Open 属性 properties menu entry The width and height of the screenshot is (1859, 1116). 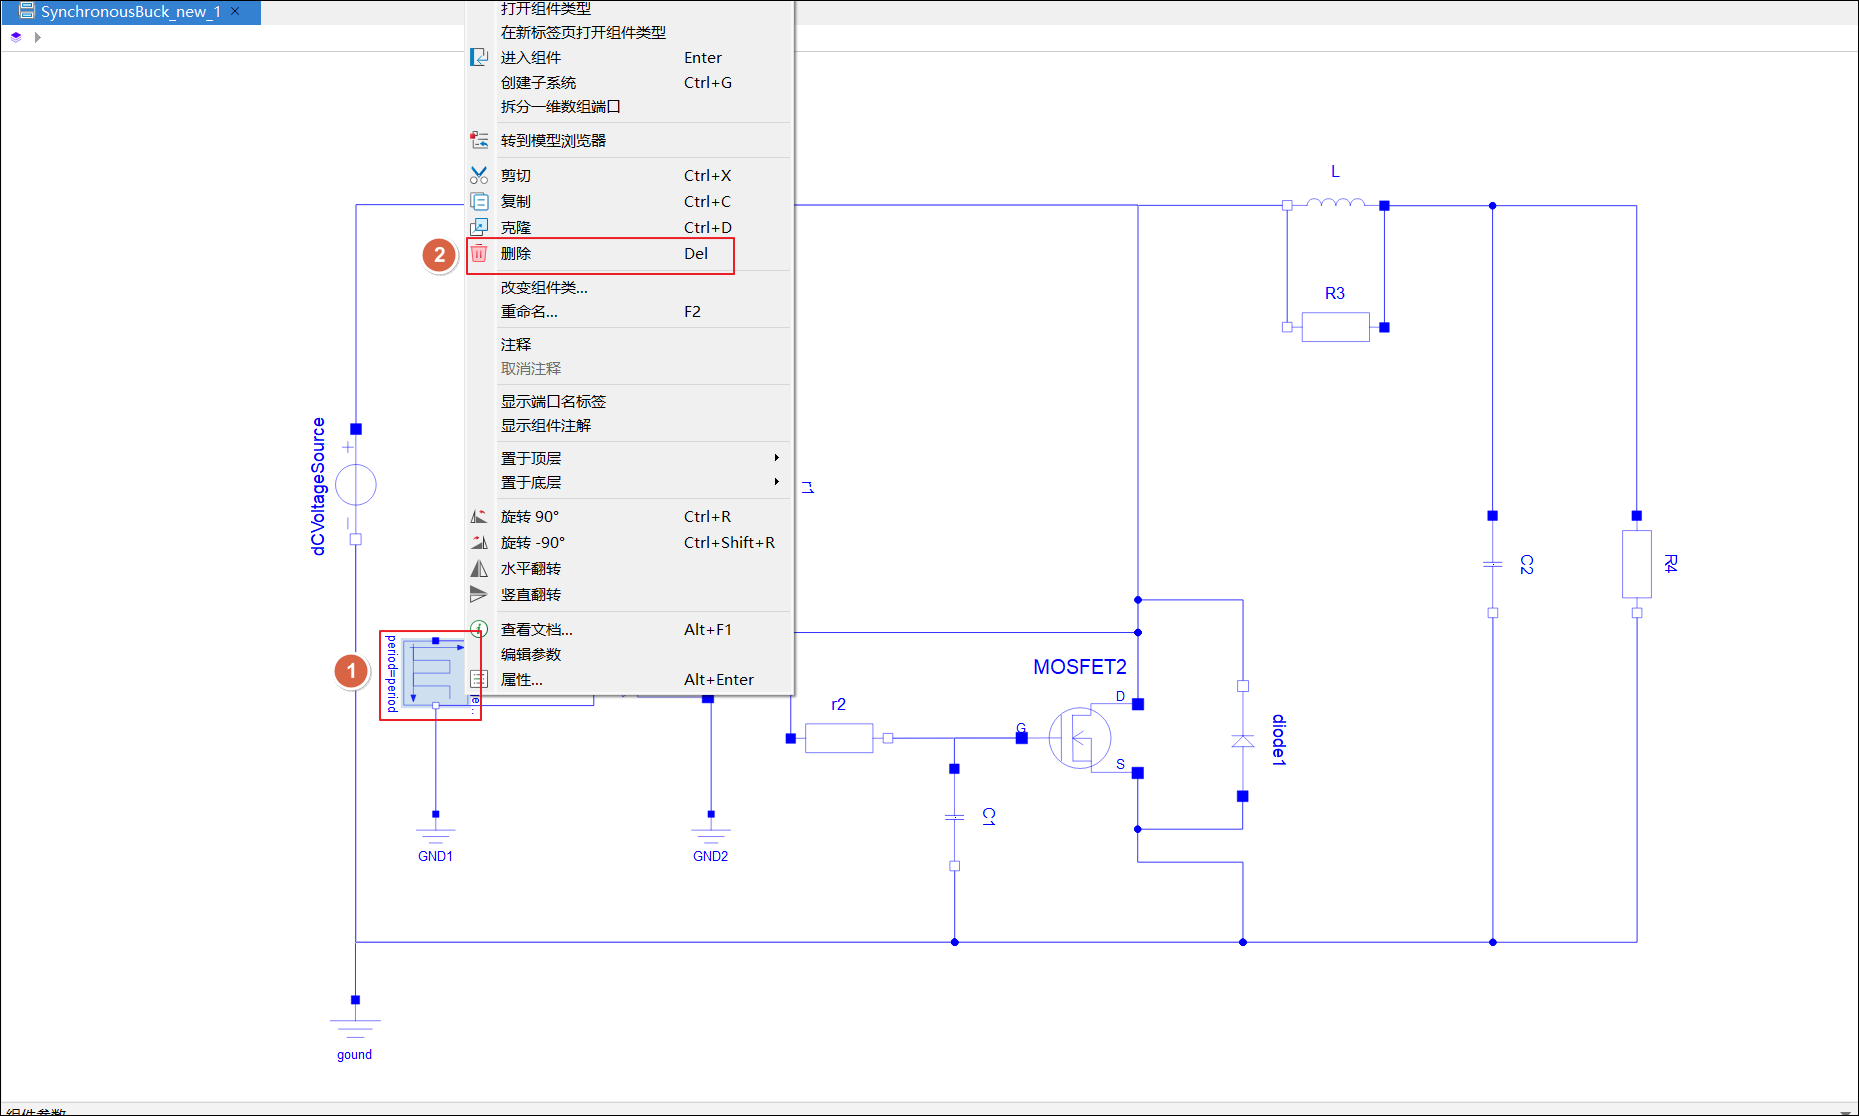522,680
